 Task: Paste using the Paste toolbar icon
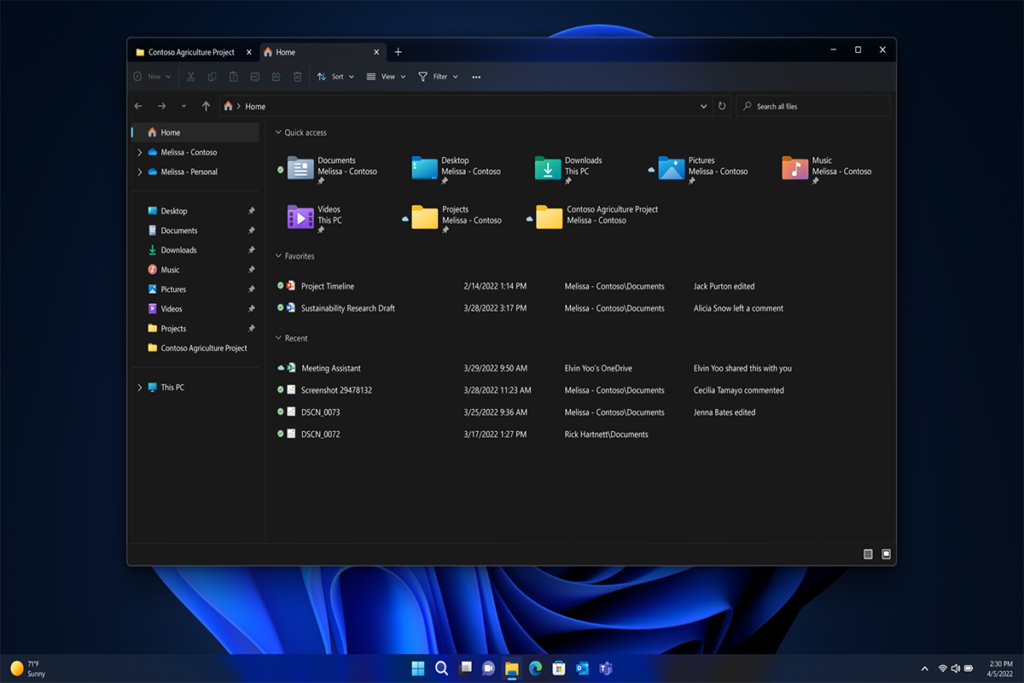coord(233,76)
